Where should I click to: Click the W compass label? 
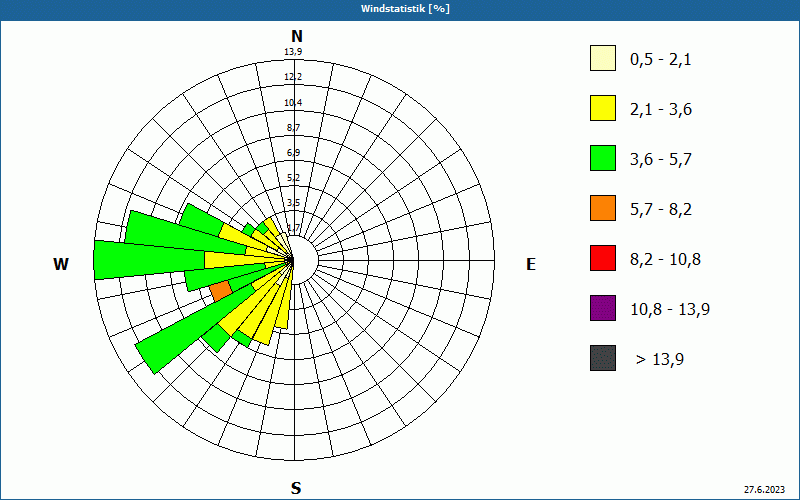[61, 264]
